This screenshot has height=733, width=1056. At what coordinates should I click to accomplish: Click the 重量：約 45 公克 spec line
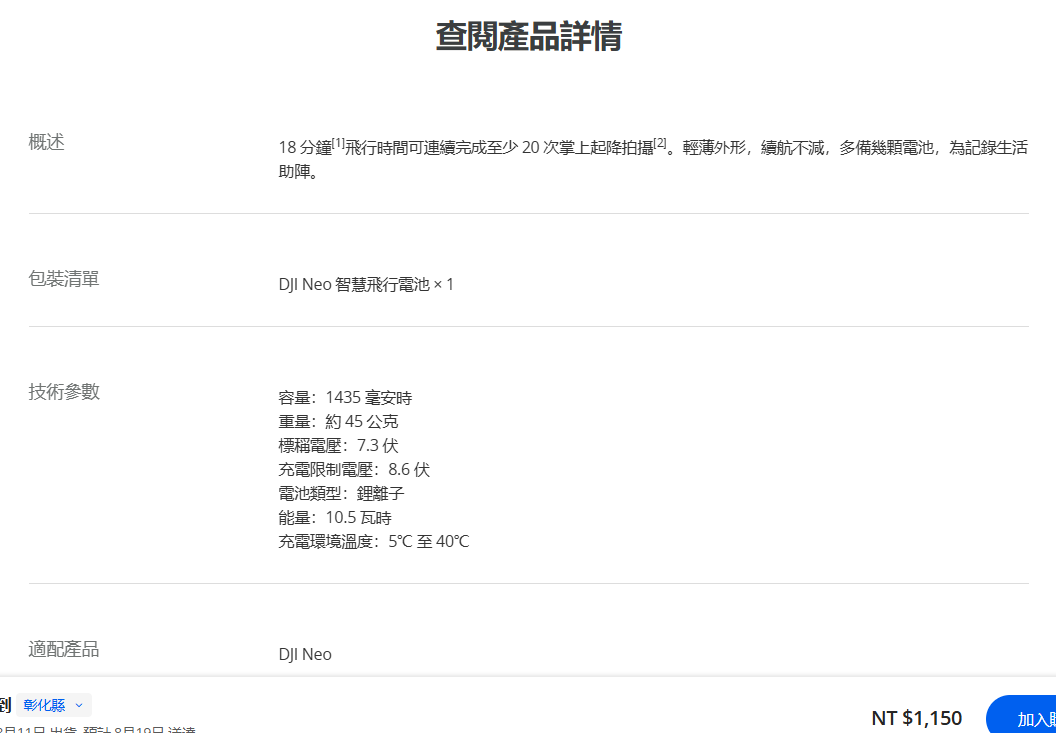[339, 422]
